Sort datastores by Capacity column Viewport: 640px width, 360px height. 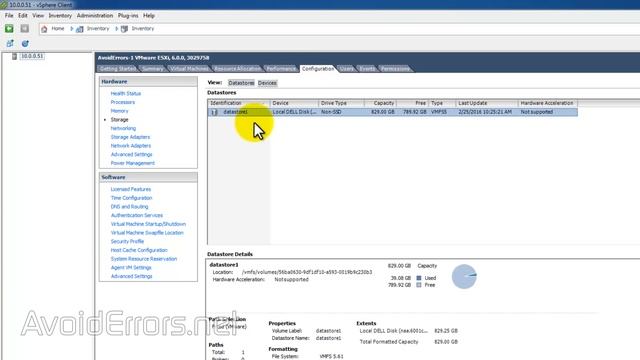[380, 103]
